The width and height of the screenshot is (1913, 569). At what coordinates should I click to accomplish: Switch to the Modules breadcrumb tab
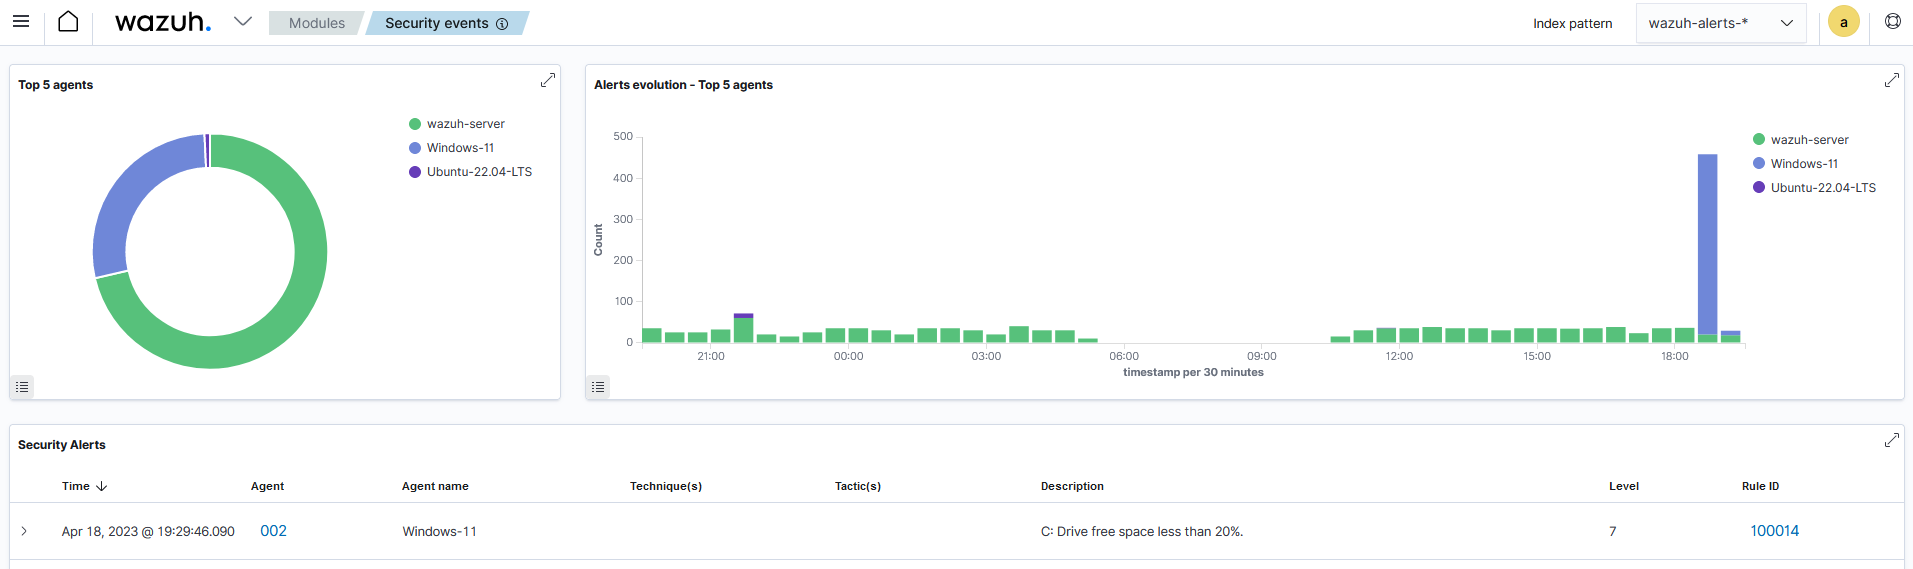[x=316, y=23]
